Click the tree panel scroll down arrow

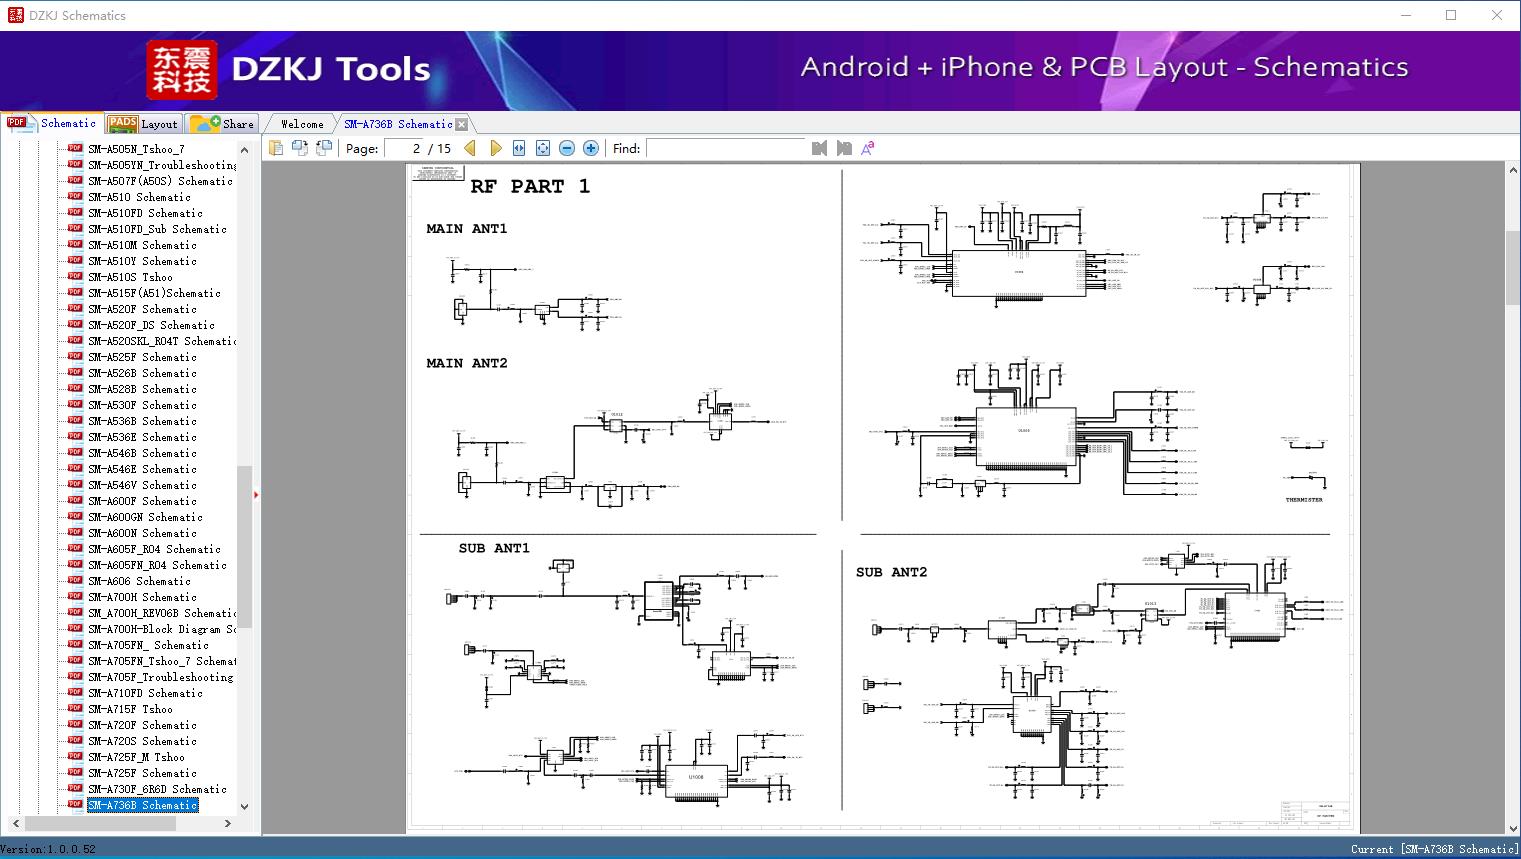[244, 806]
